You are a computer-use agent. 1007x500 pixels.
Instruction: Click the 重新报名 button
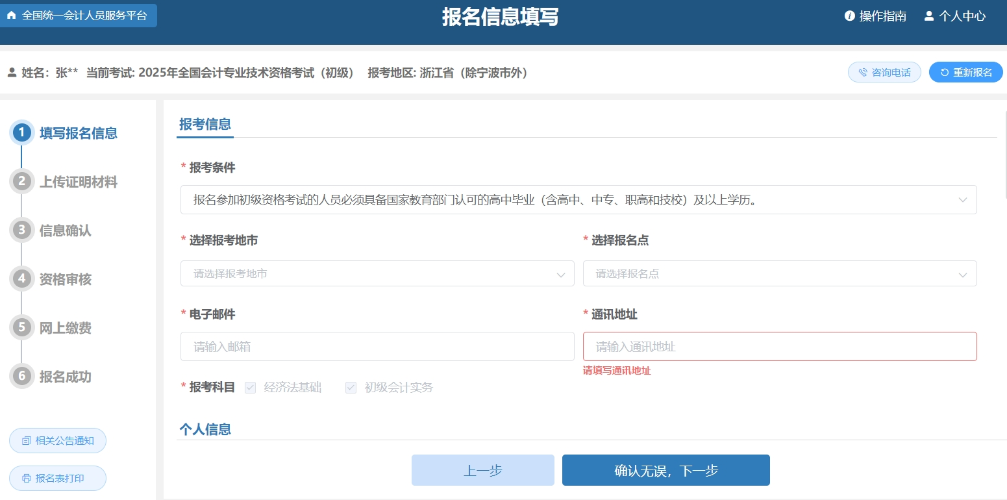pyautogui.click(x=965, y=73)
